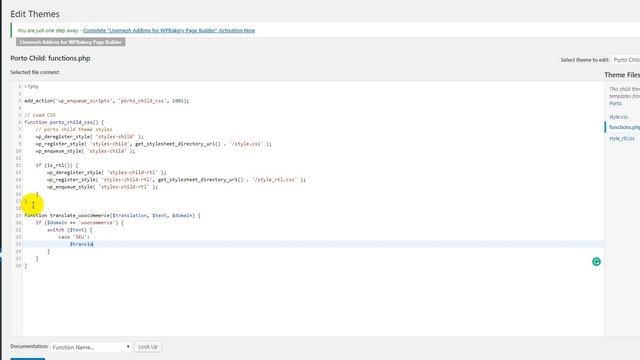Click the line "case 'SKU':"

coord(73,237)
